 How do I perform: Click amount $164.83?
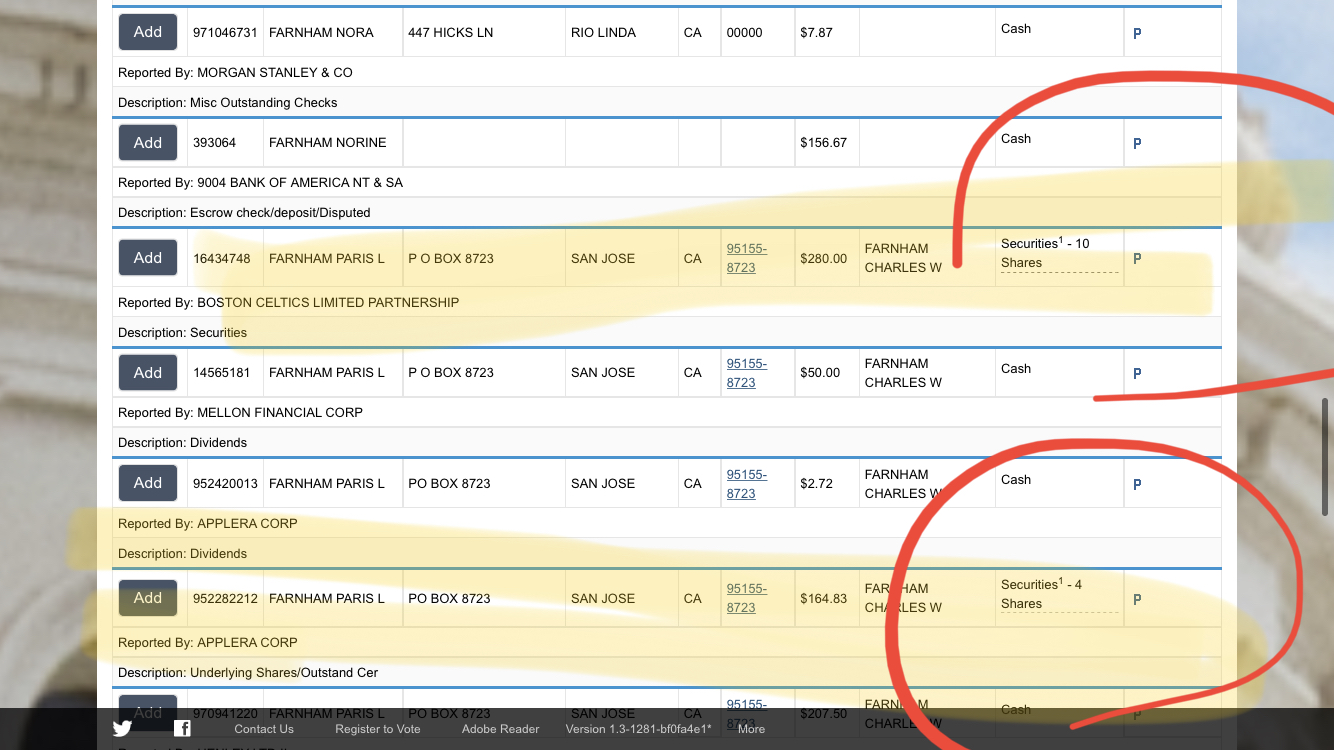tap(823, 599)
